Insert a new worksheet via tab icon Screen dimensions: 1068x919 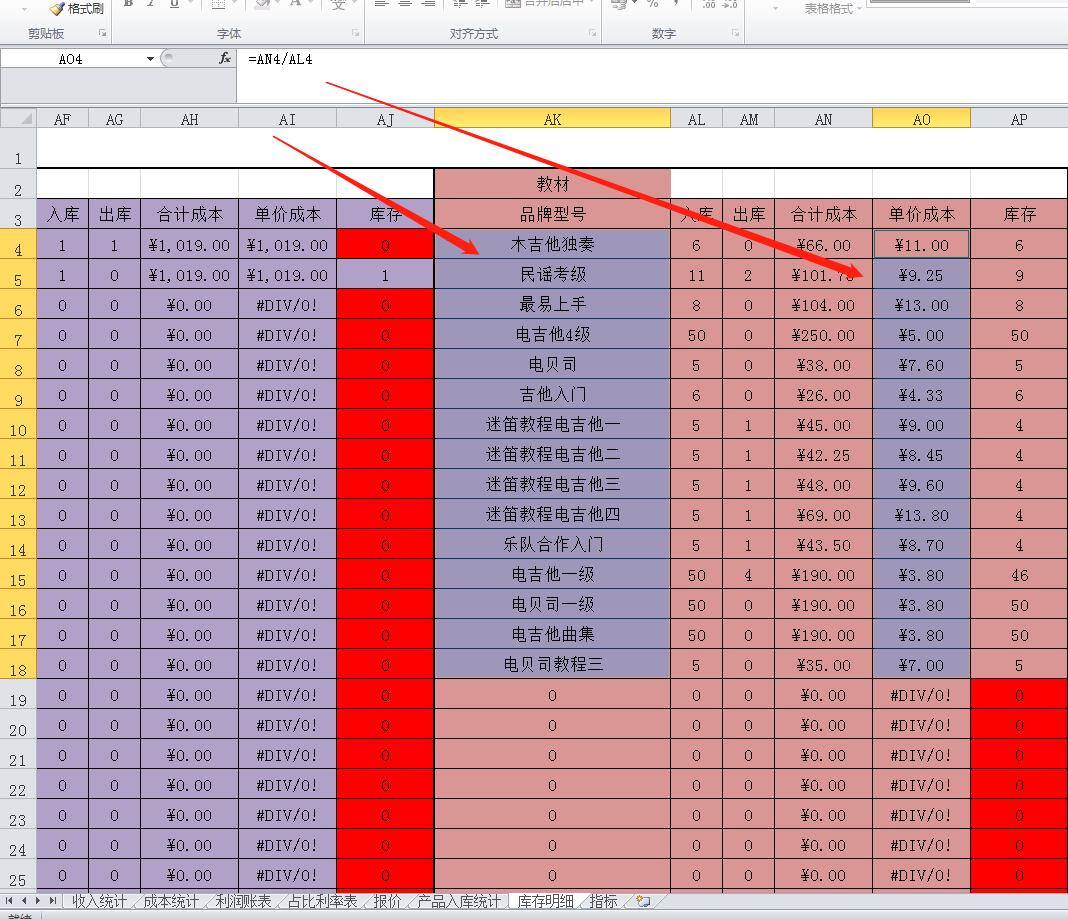click(x=643, y=901)
